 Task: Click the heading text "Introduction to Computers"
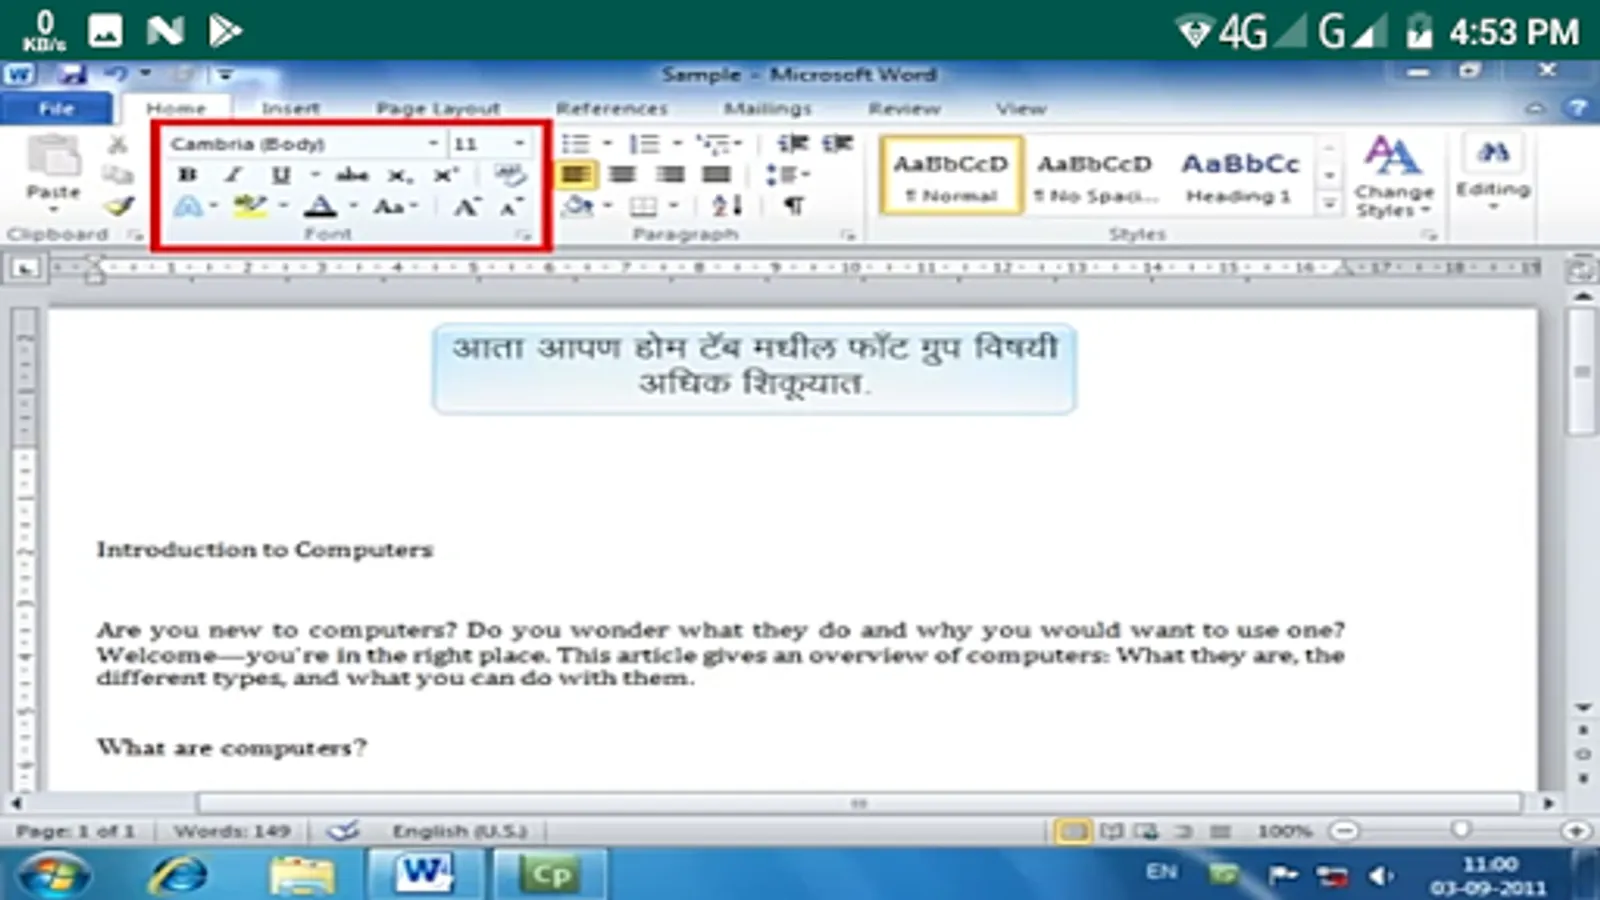pyautogui.click(x=265, y=549)
